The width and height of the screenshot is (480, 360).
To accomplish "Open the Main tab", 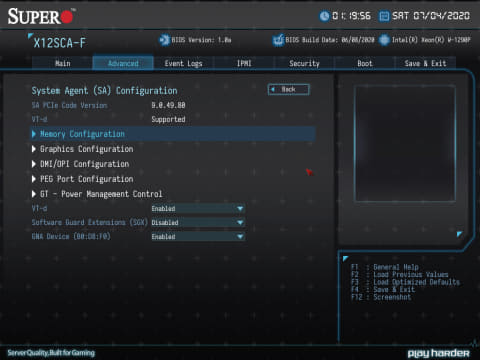I will (62, 63).
